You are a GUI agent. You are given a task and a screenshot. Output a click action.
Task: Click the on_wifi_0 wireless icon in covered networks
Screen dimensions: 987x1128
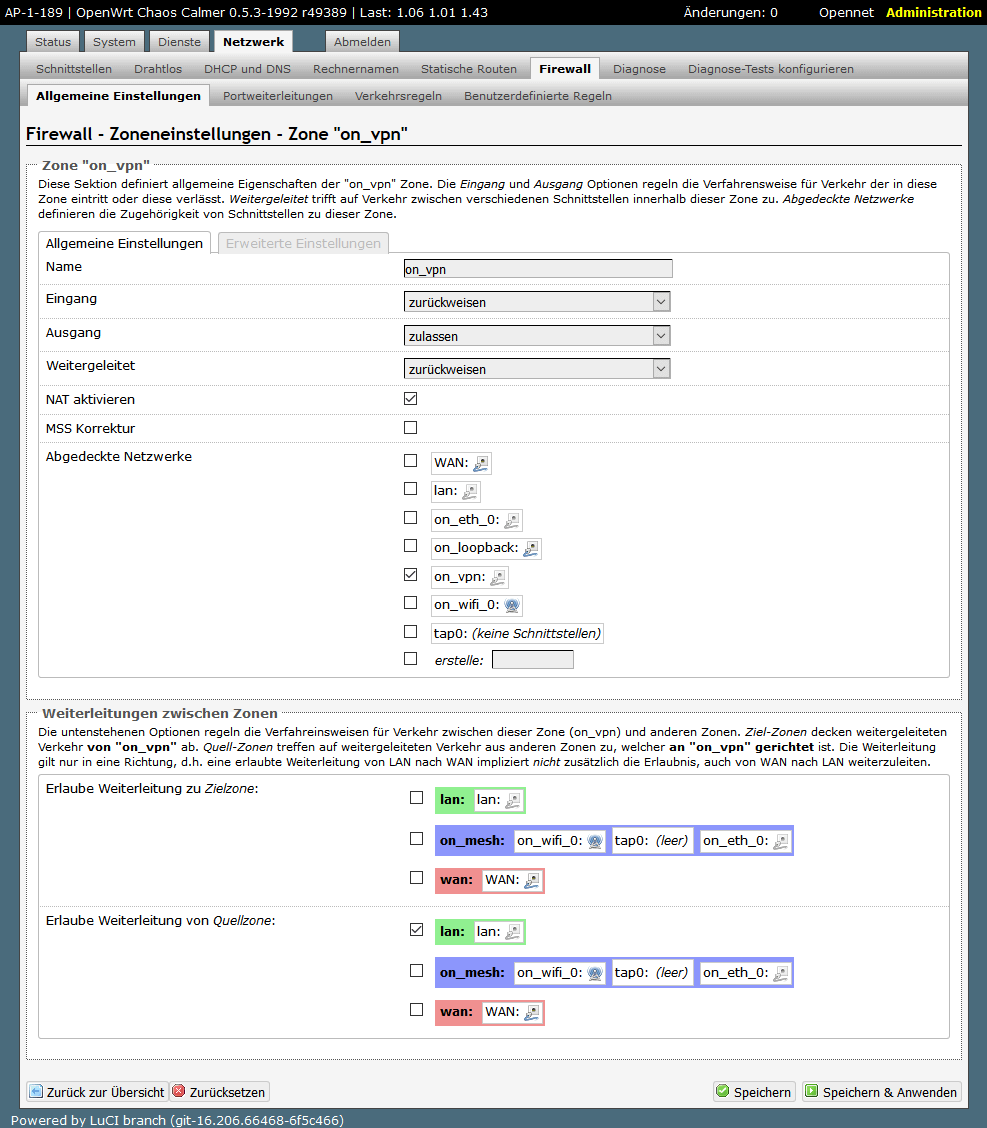coord(512,605)
